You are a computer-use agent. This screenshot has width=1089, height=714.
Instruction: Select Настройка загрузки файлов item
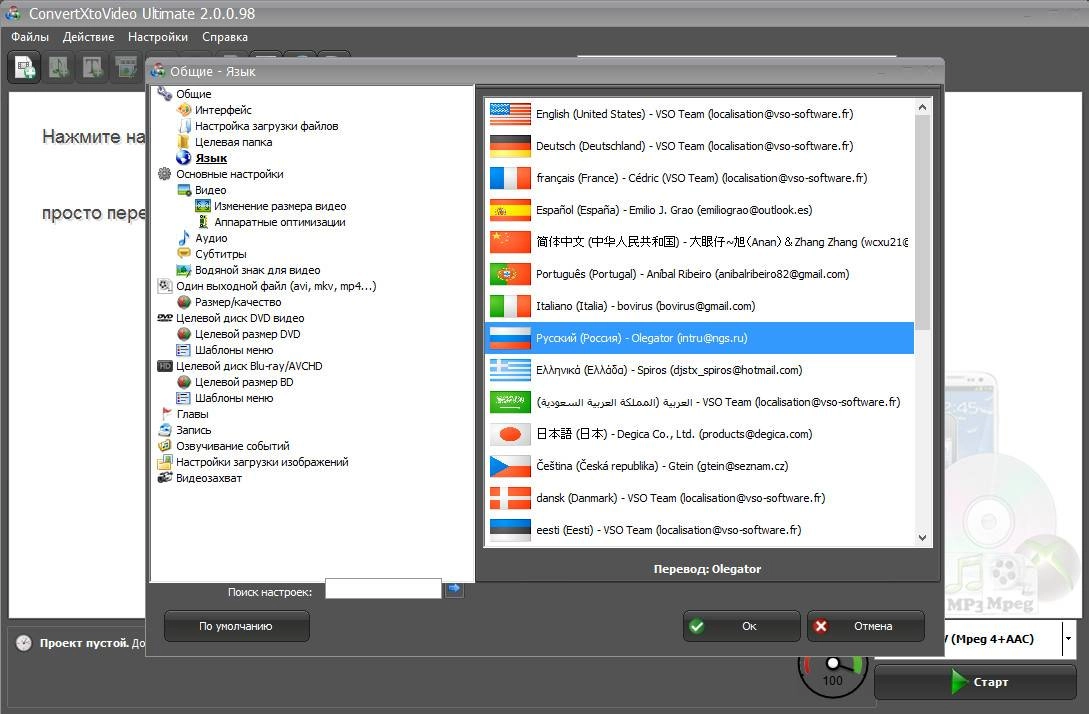(267, 126)
